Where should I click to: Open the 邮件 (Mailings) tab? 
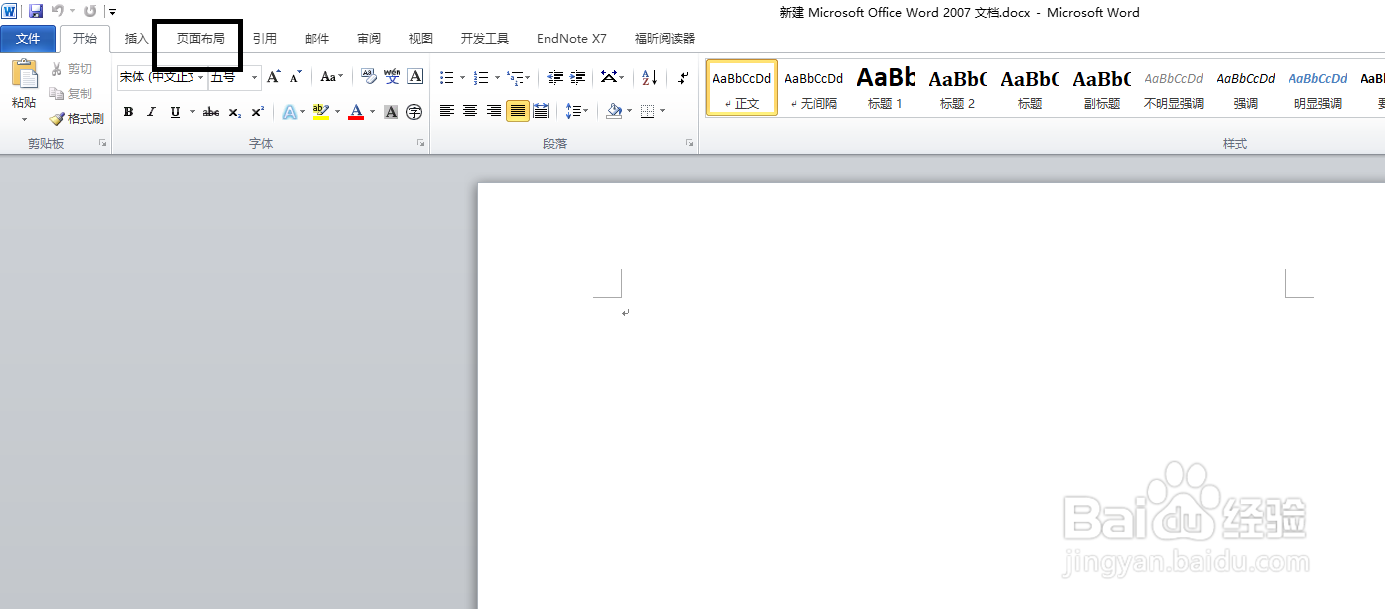pyautogui.click(x=317, y=39)
